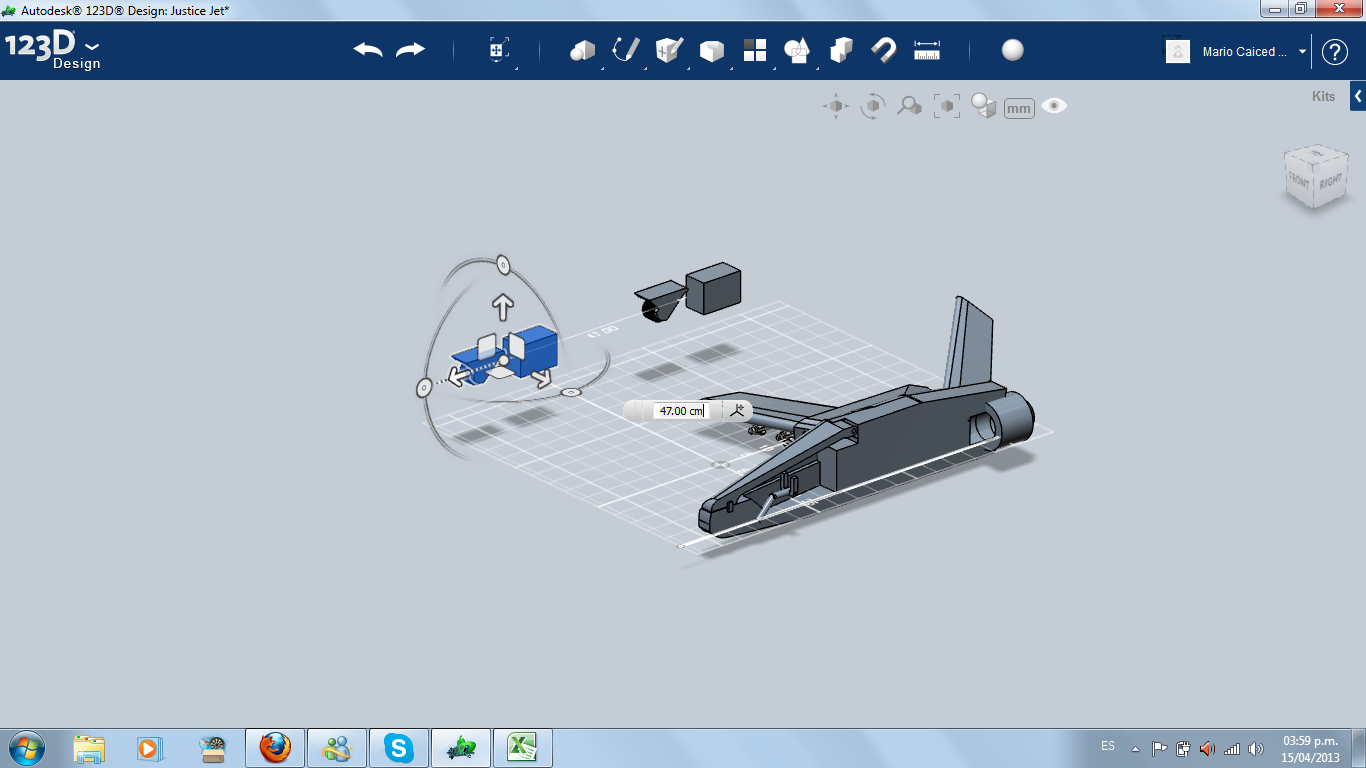
Task: Open the Pattern tool menu
Action: click(x=755, y=50)
